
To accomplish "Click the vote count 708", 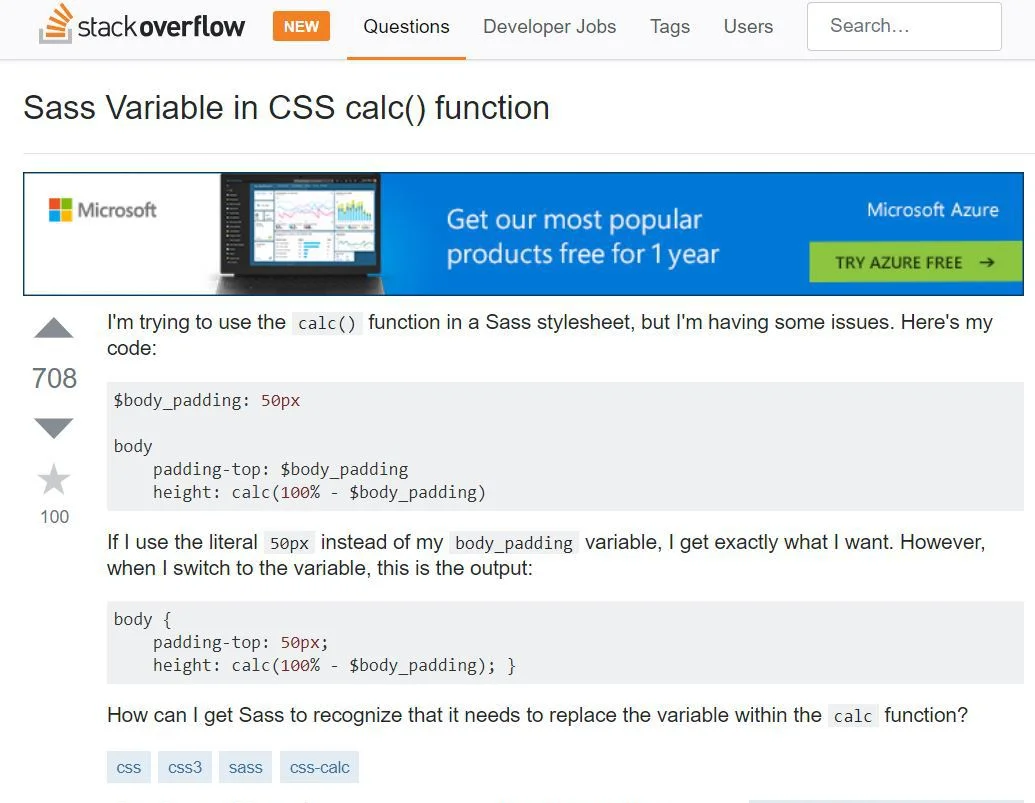I will pyautogui.click(x=54, y=378).
